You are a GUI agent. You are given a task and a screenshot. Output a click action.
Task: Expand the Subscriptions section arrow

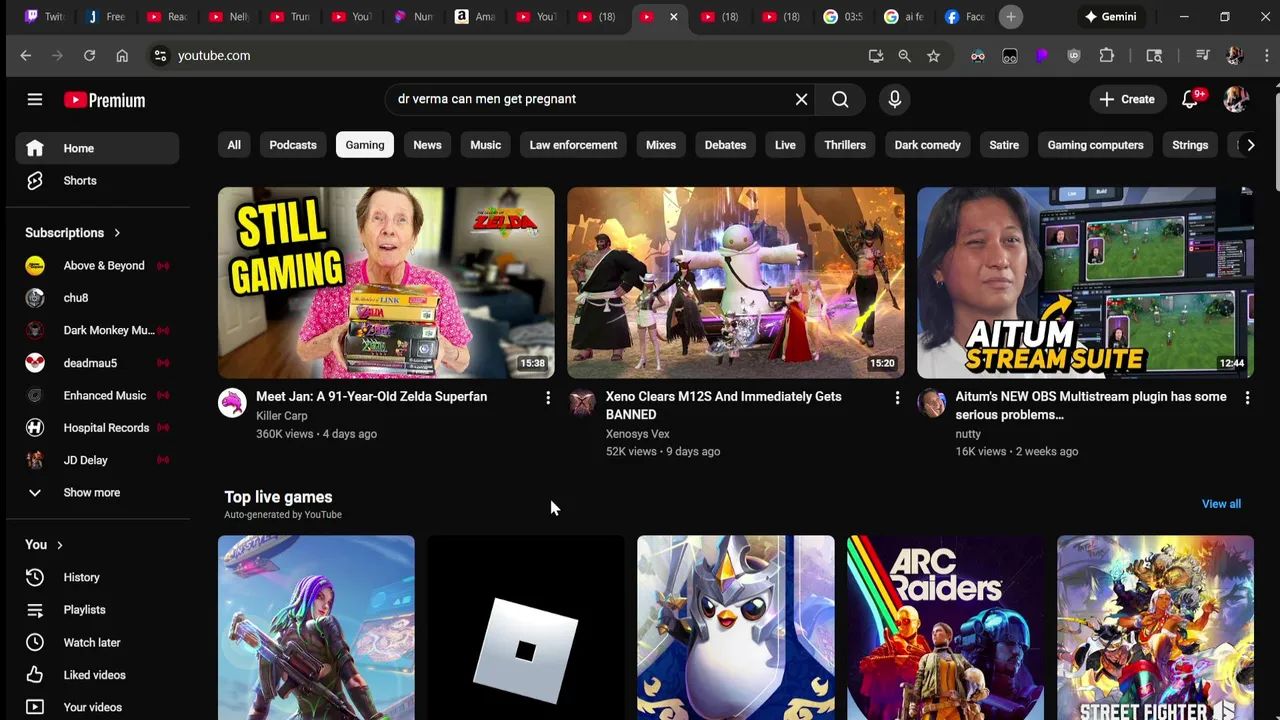(117, 233)
